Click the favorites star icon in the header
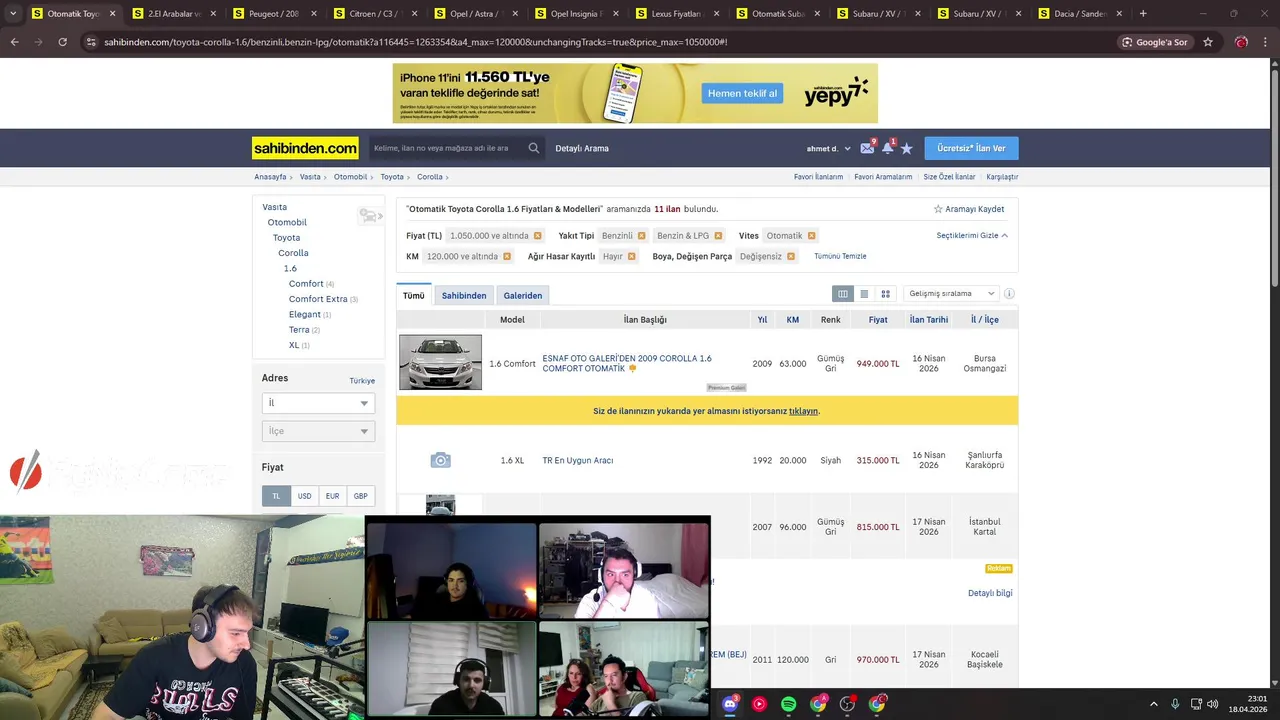Screen dimensions: 1280x720 (907, 148)
